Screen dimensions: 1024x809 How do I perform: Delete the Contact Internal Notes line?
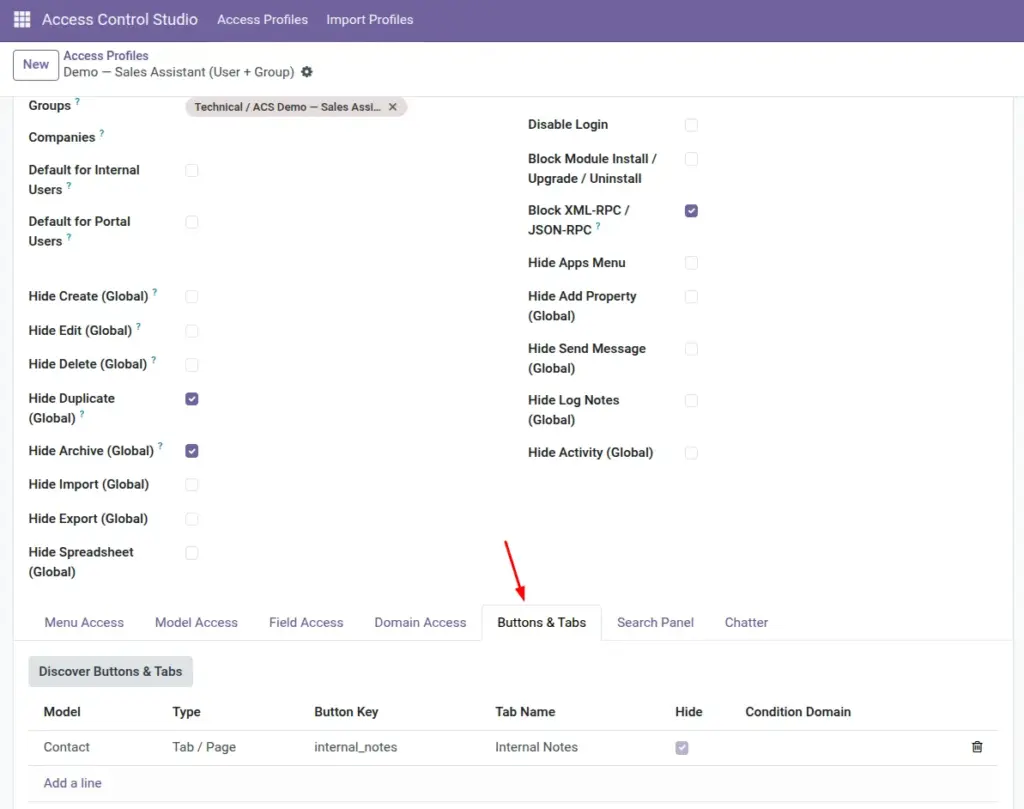[977, 747]
